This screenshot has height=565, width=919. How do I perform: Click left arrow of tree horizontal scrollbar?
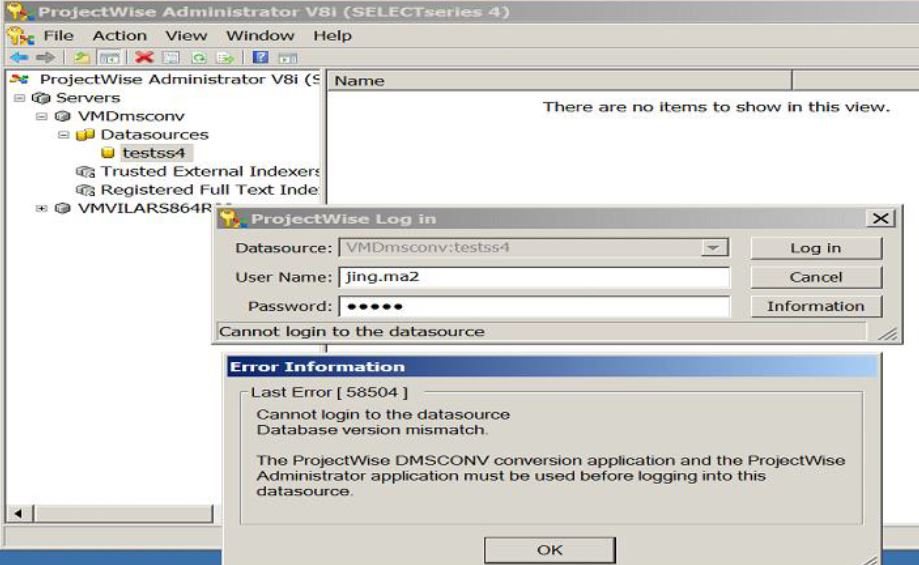18,514
